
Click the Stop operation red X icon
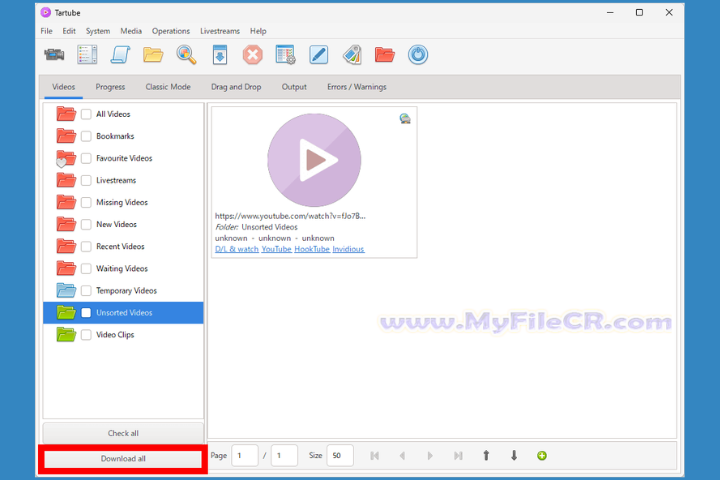tap(253, 55)
